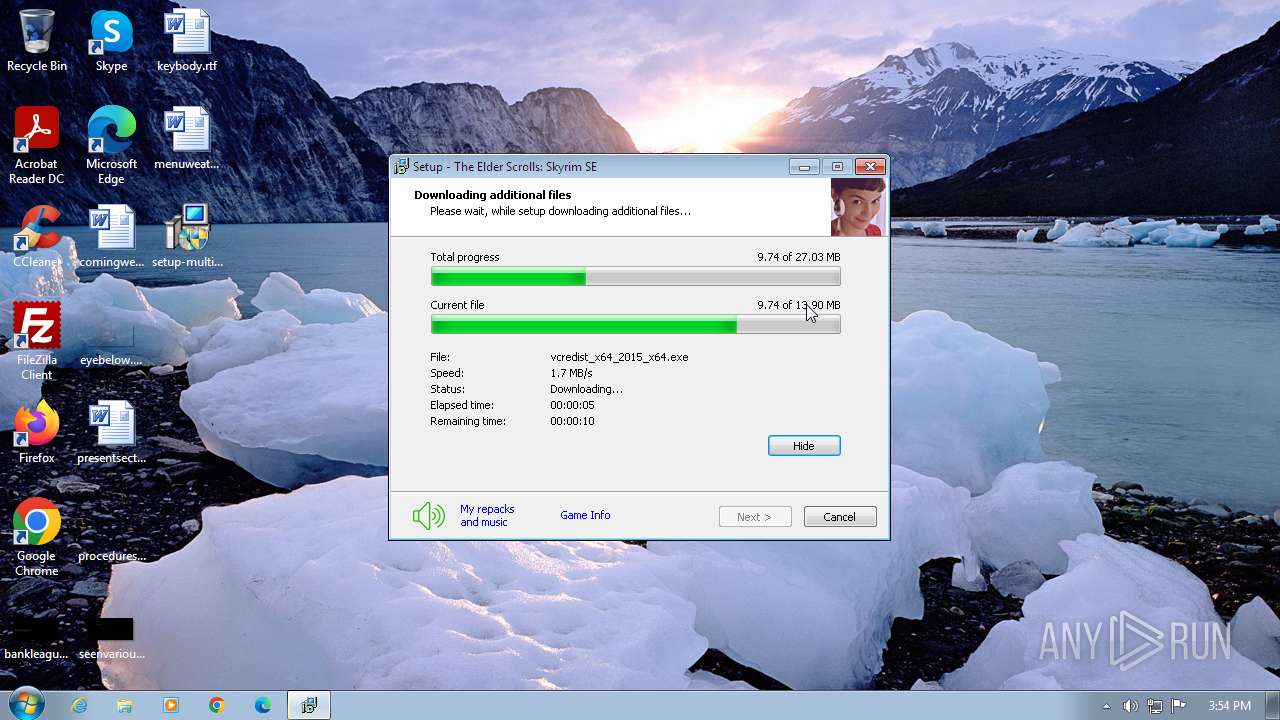
Task: Launch Internet Explorer from the taskbar
Action: pos(80,705)
